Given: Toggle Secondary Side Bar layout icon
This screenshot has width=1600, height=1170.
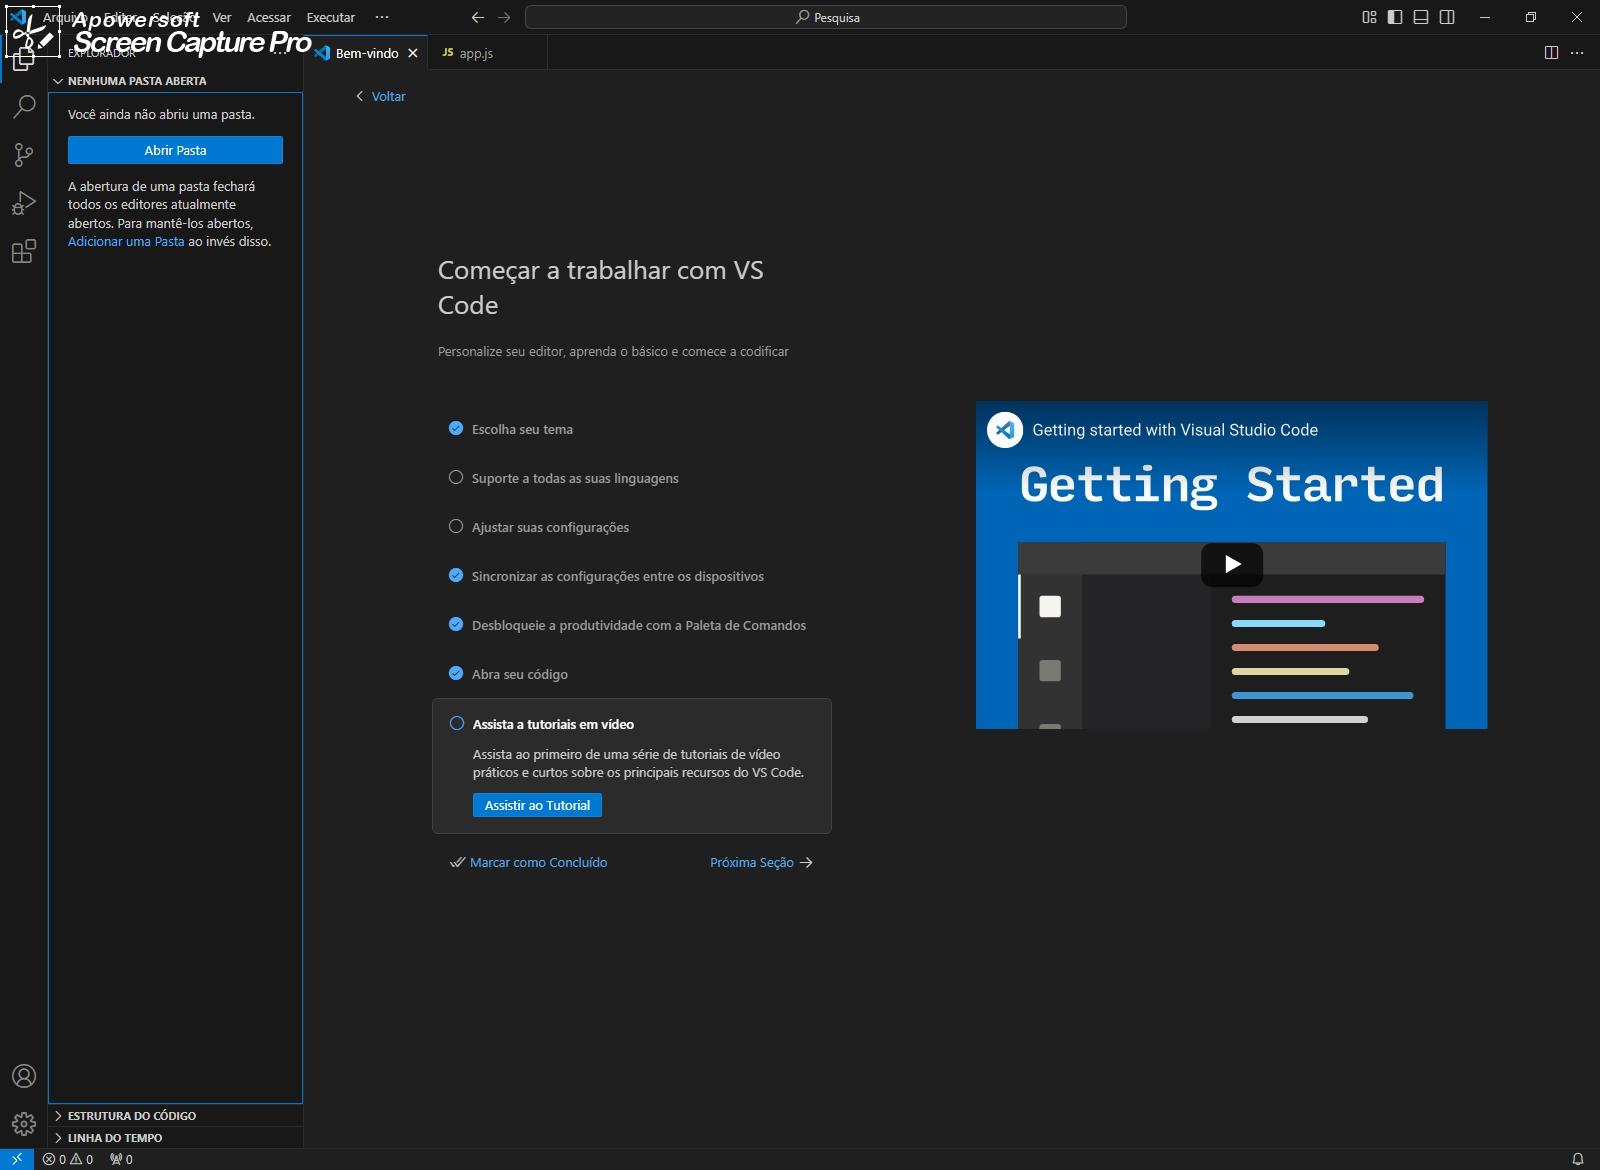Looking at the screenshot, I should [x=1447, y=17].
